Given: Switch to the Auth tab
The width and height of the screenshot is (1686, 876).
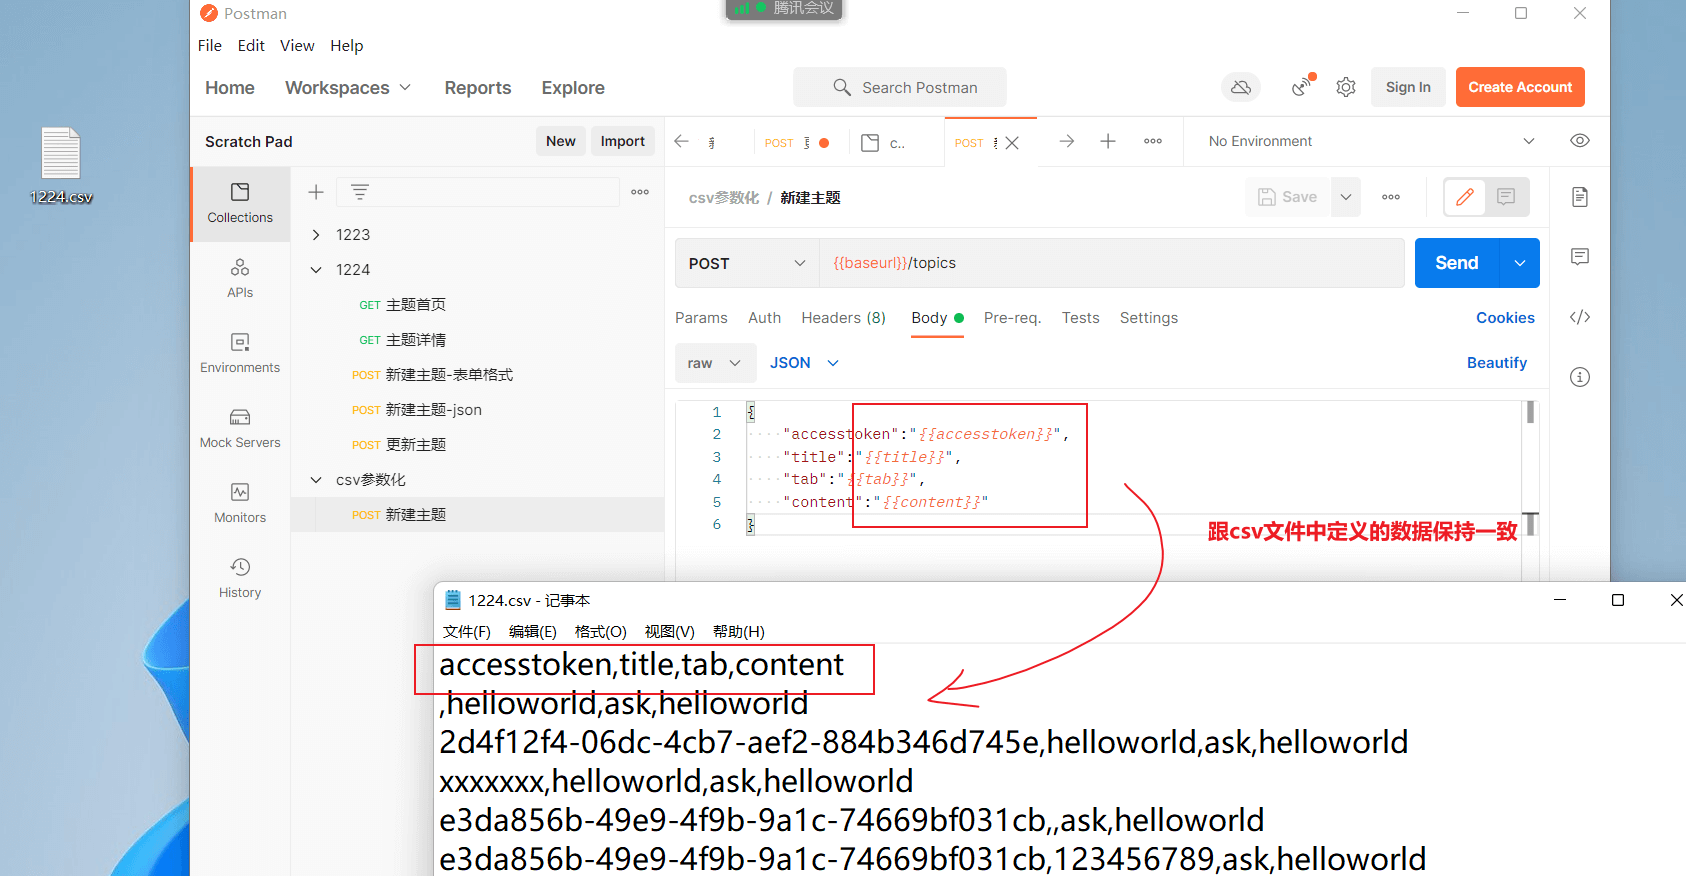Looking at the screenshot, I should [764, 318].
